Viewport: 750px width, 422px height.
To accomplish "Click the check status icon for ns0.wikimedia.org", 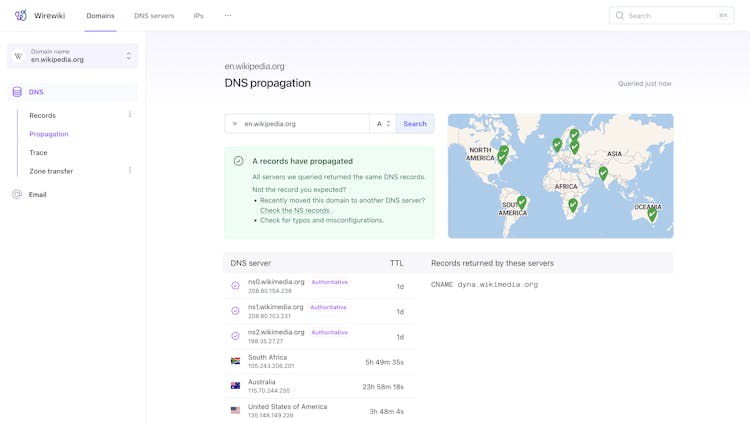I will click(x=236, y=286).
